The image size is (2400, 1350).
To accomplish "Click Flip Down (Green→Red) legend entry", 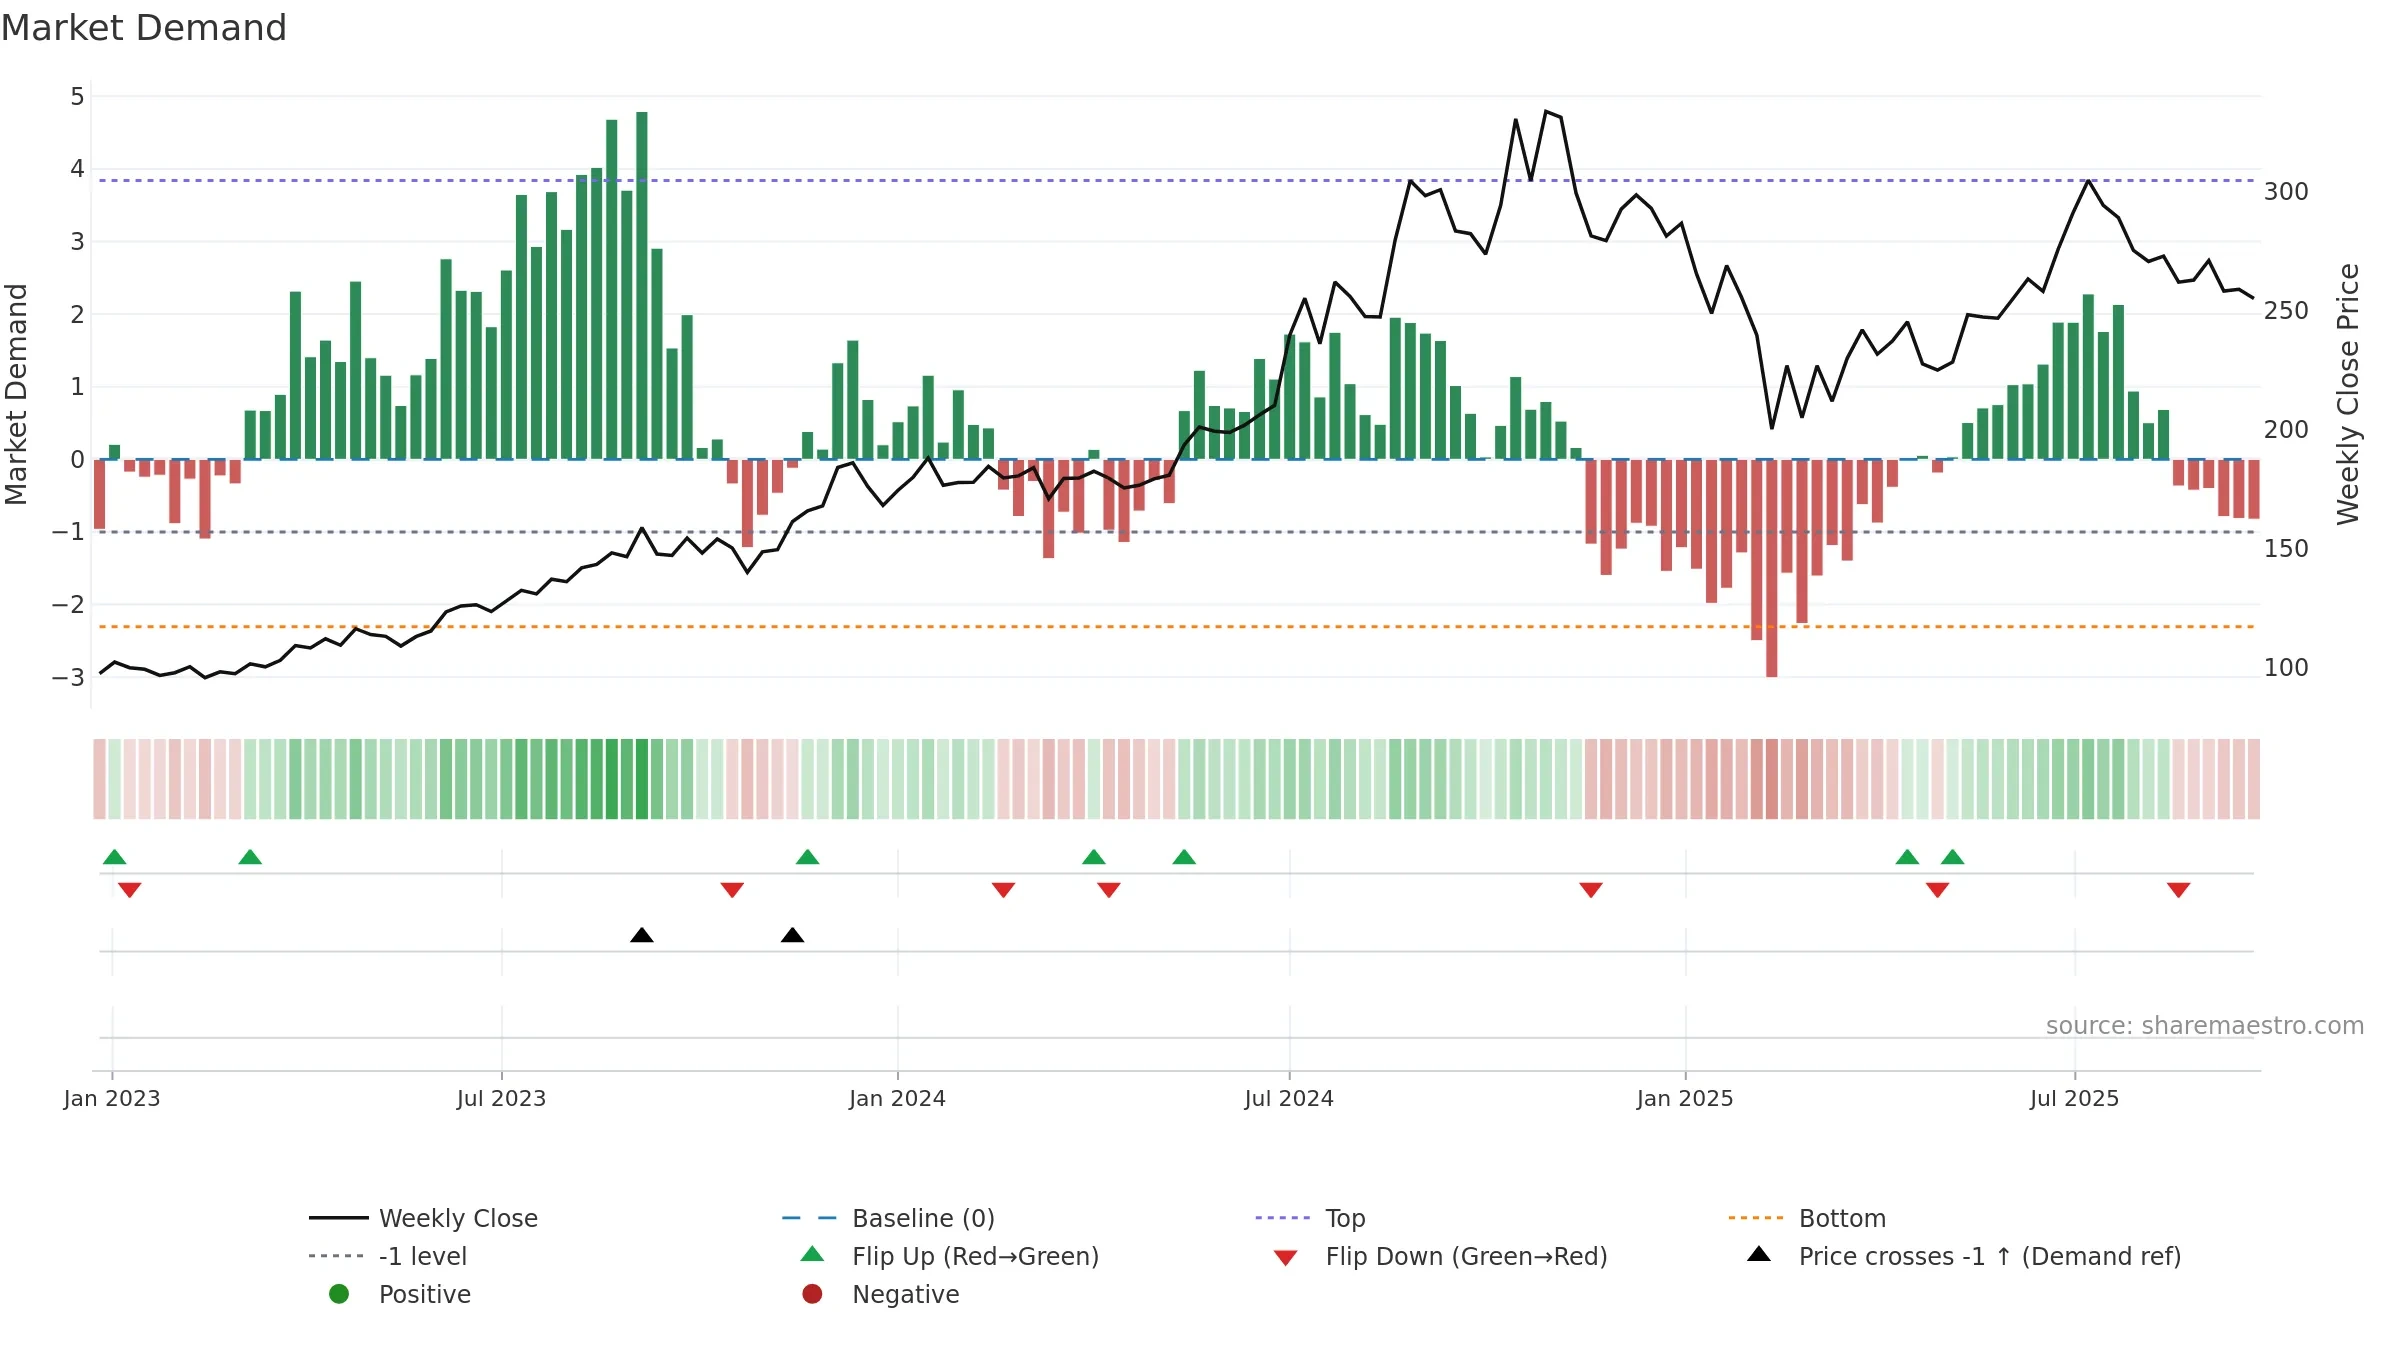I will [x=1441, y=1256].
